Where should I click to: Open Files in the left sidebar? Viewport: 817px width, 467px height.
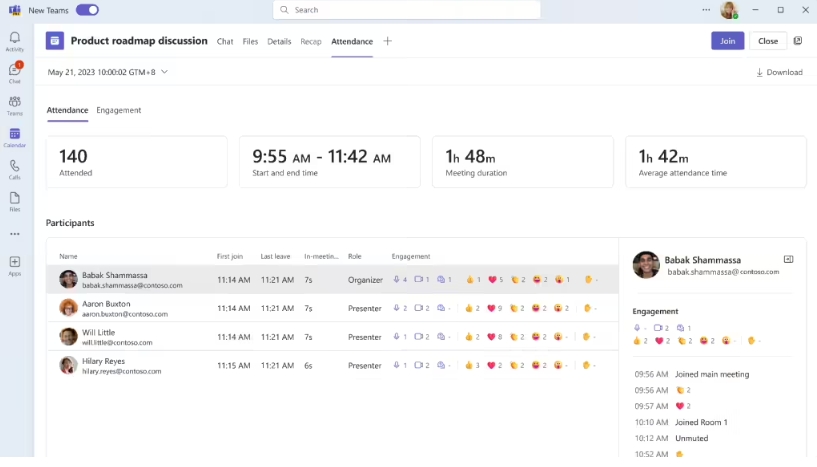14,200
